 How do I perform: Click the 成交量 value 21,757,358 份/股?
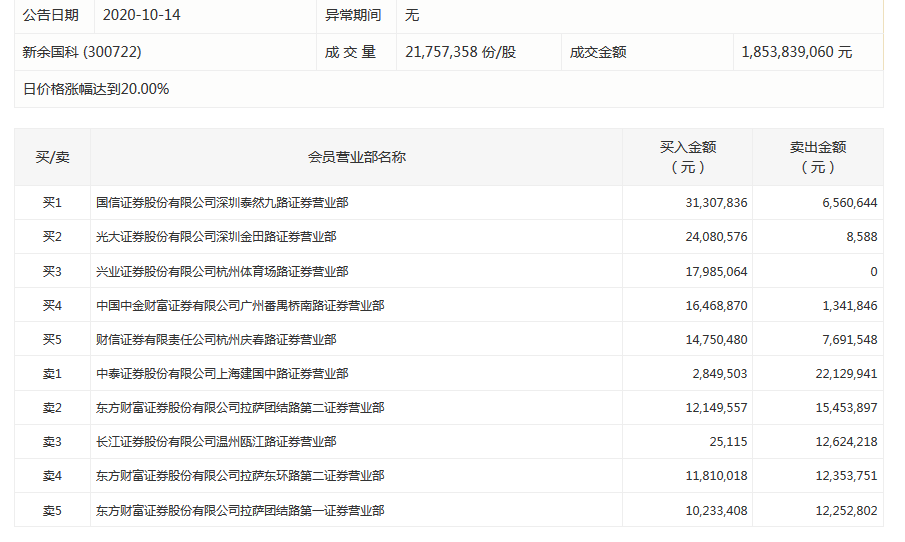pos(460,52)
